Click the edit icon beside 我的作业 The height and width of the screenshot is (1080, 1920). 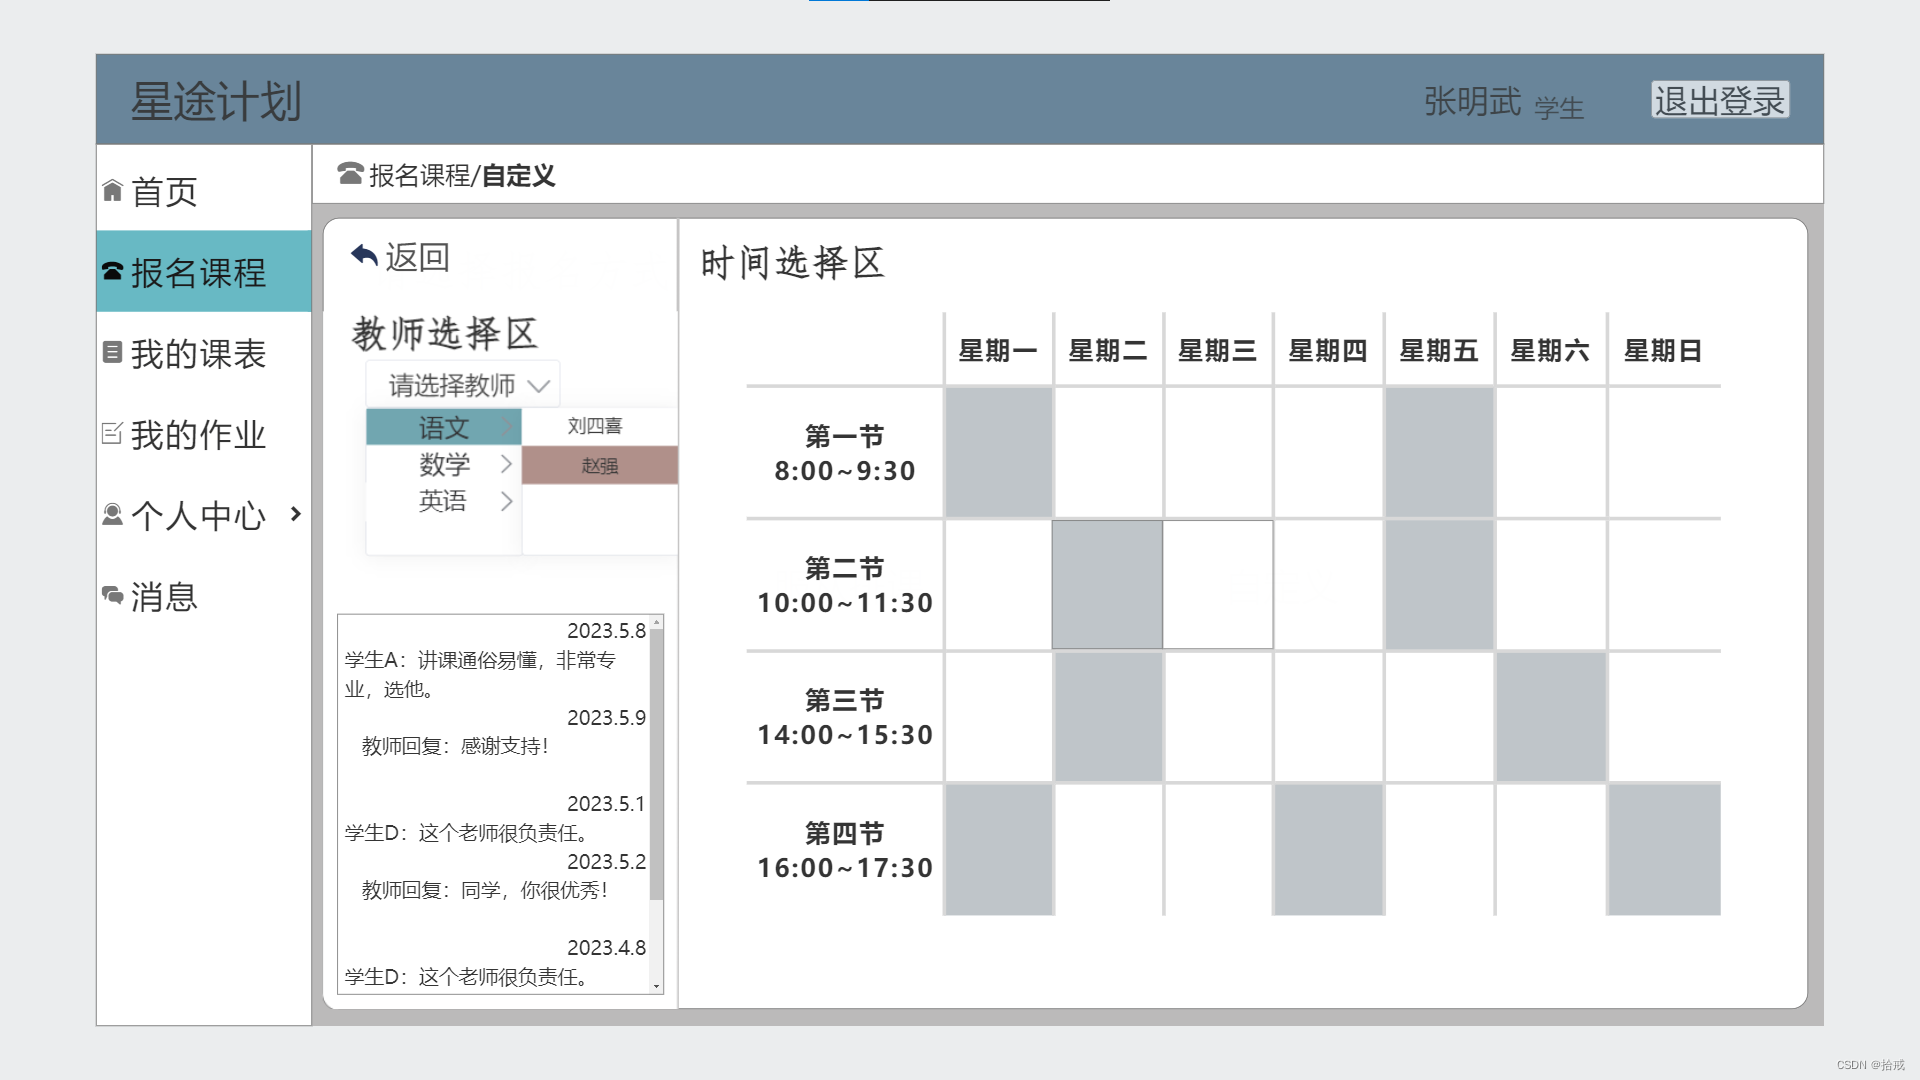(x=112, y=433)
